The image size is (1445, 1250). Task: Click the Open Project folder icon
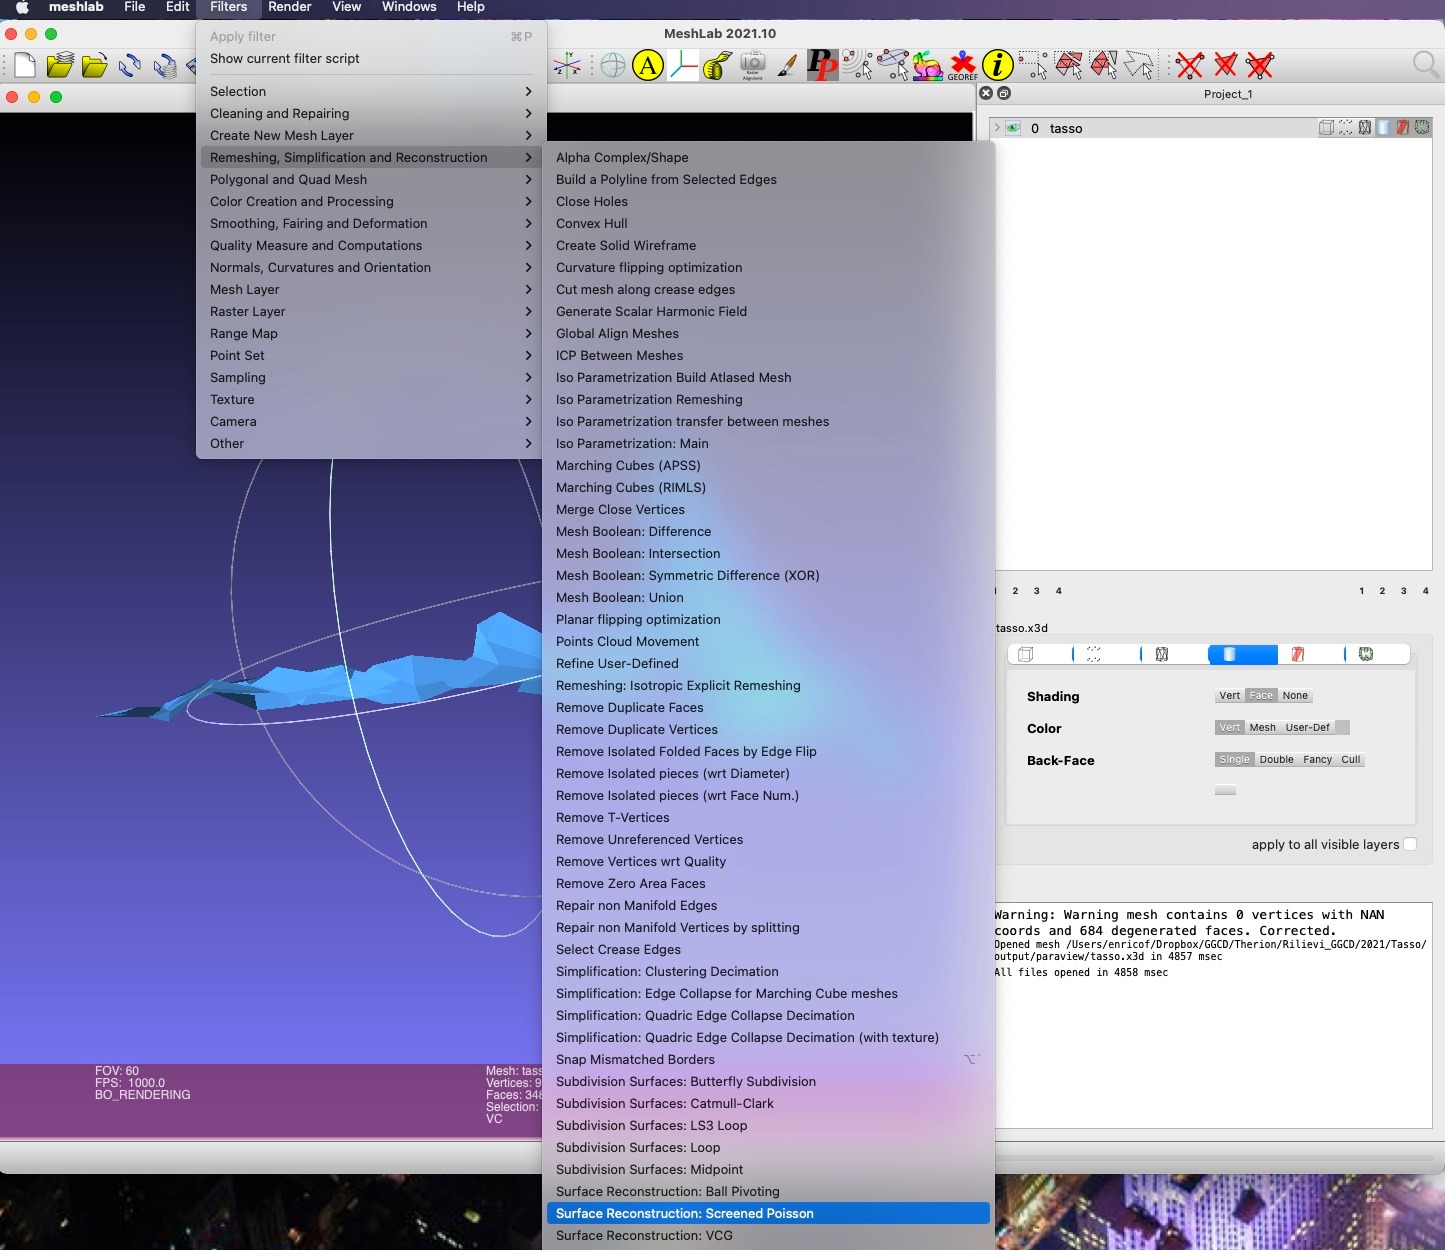tap(60, 66)
